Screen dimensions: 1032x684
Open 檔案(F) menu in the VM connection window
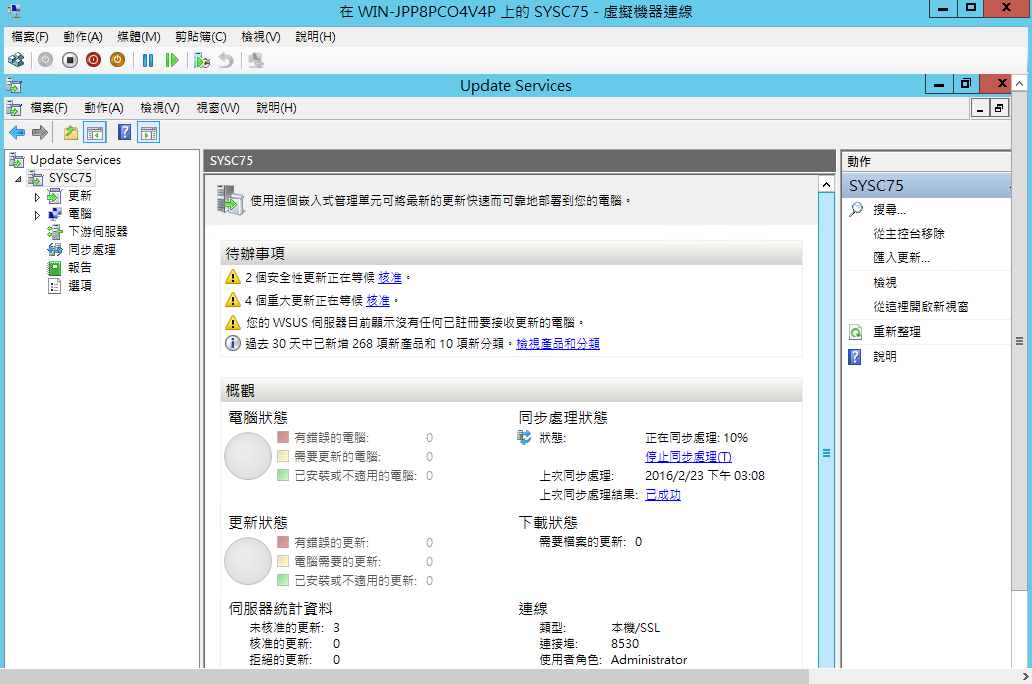click(x=30, y=37)
